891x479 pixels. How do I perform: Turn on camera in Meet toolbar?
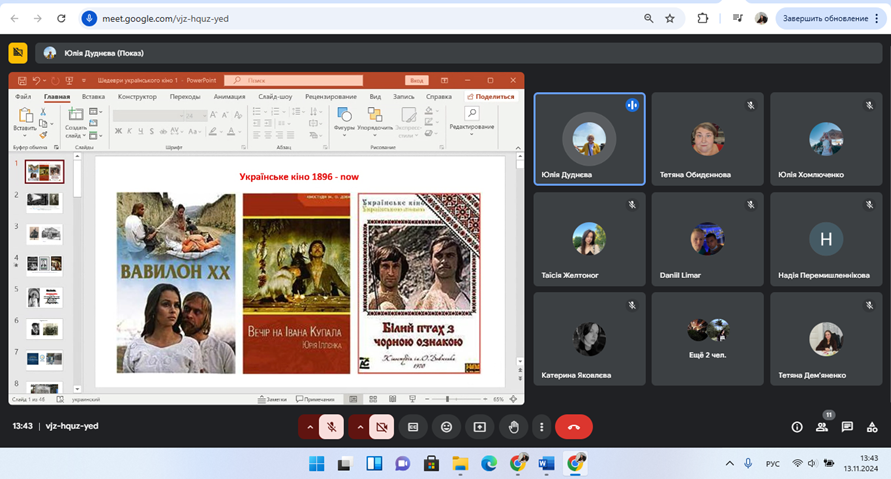382,427
